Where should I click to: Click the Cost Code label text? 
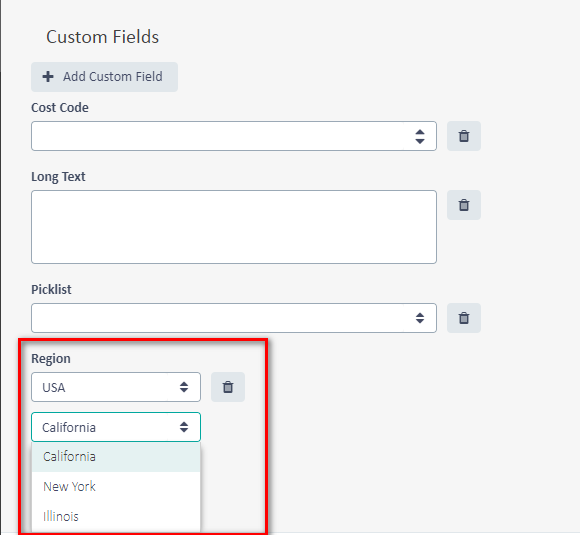pos(60,108)
